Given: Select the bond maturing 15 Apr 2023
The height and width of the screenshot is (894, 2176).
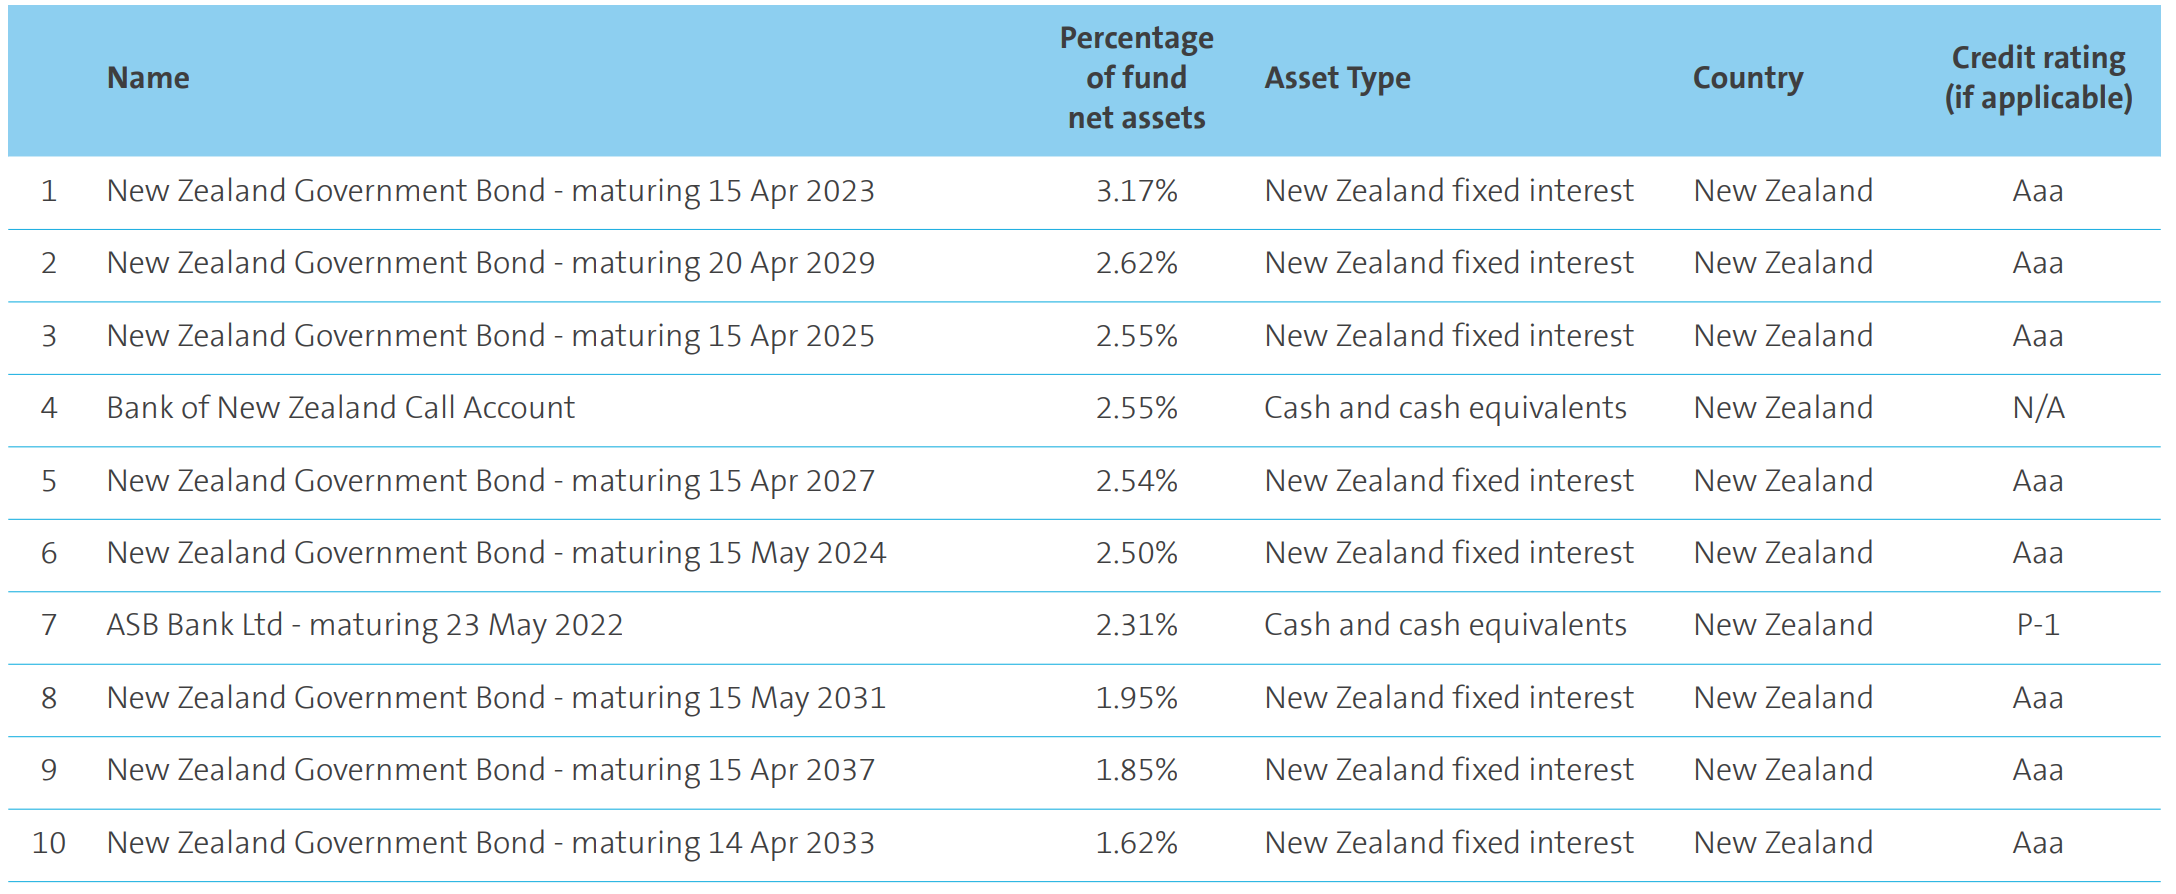Looking at the screenshot, I should coord(490,191).
